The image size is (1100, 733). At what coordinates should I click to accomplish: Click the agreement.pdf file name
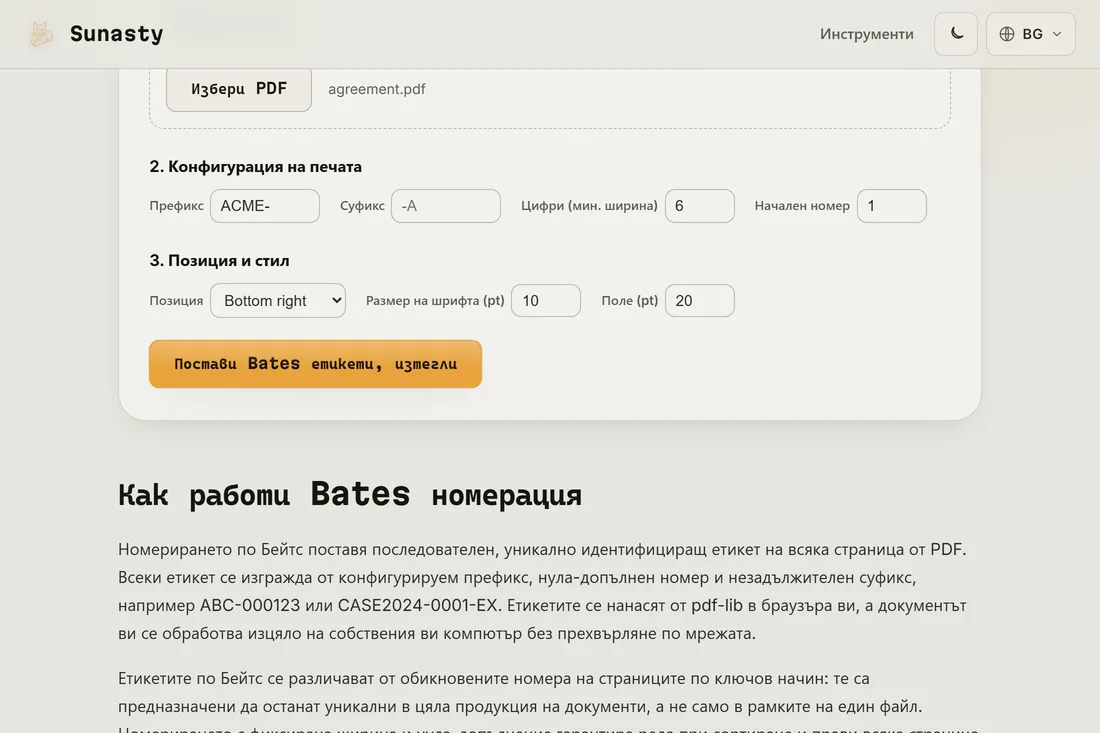(377, 89)
